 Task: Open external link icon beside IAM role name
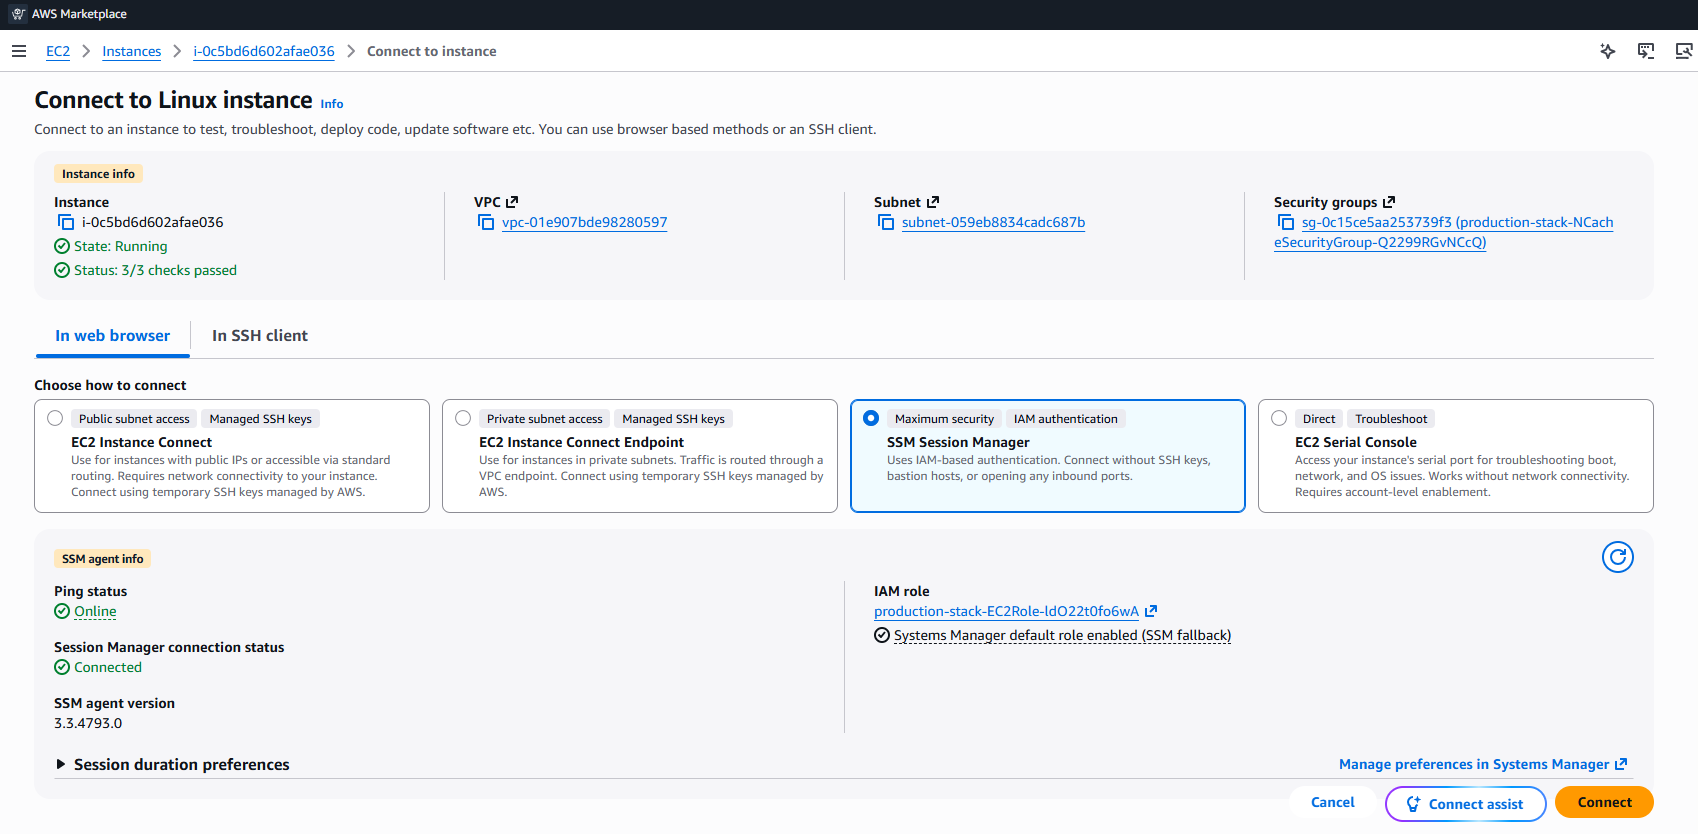tap(1151, 611)
